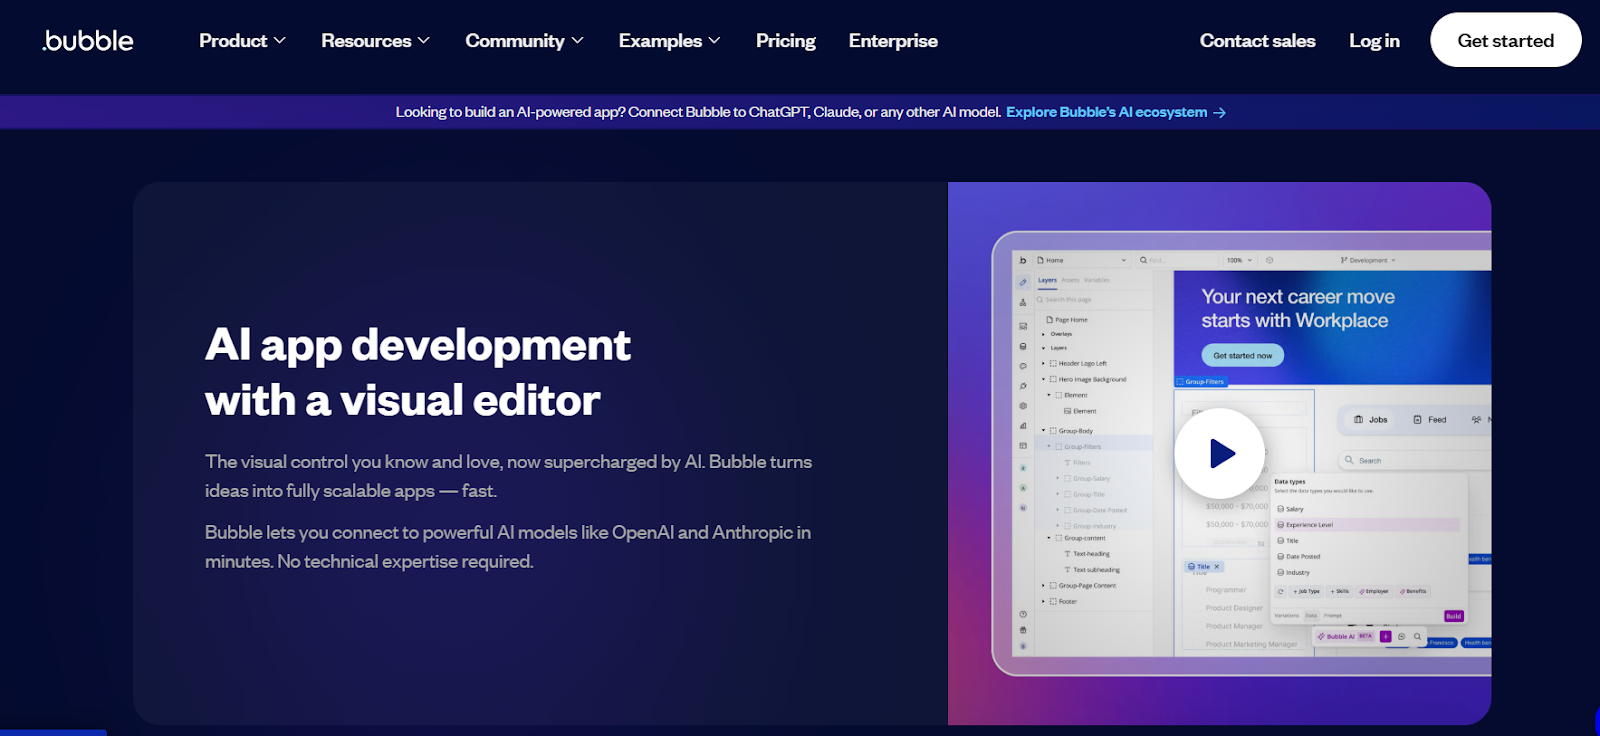The width and height of the screenshot is (1600, 736).
Task: Expand the Header Logo Left tree row
Action: (1043, 363)
